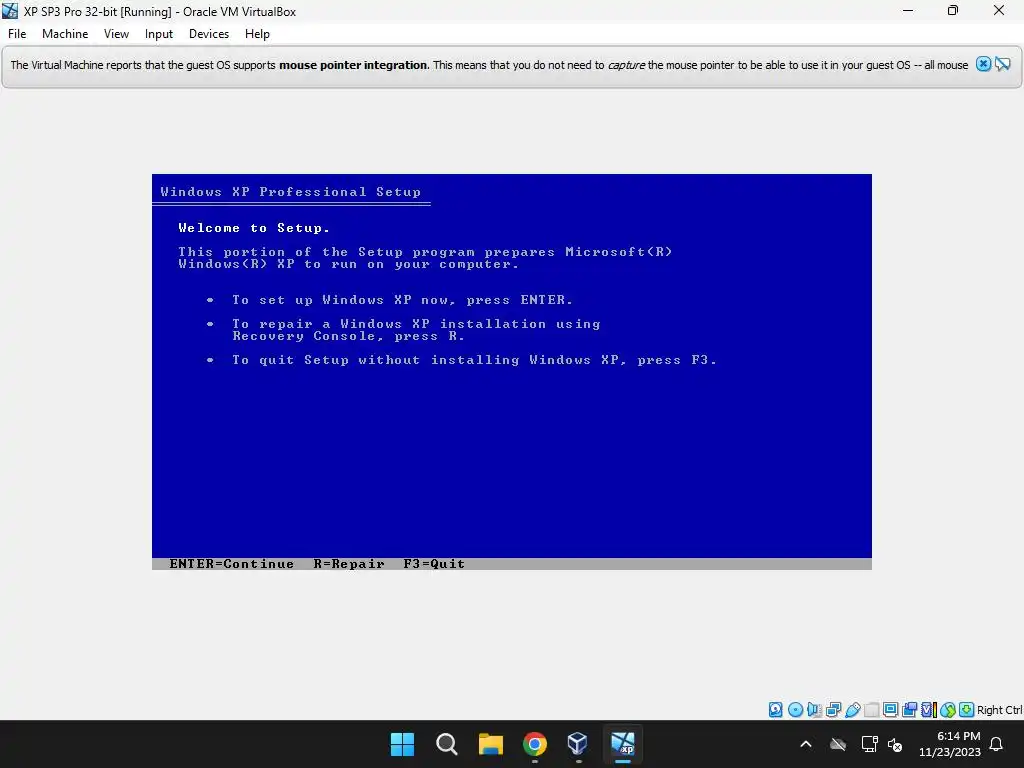This screenshot has height=768, width=1024.
Task: Open the Machine menu
Action: (x=65, y=34)
